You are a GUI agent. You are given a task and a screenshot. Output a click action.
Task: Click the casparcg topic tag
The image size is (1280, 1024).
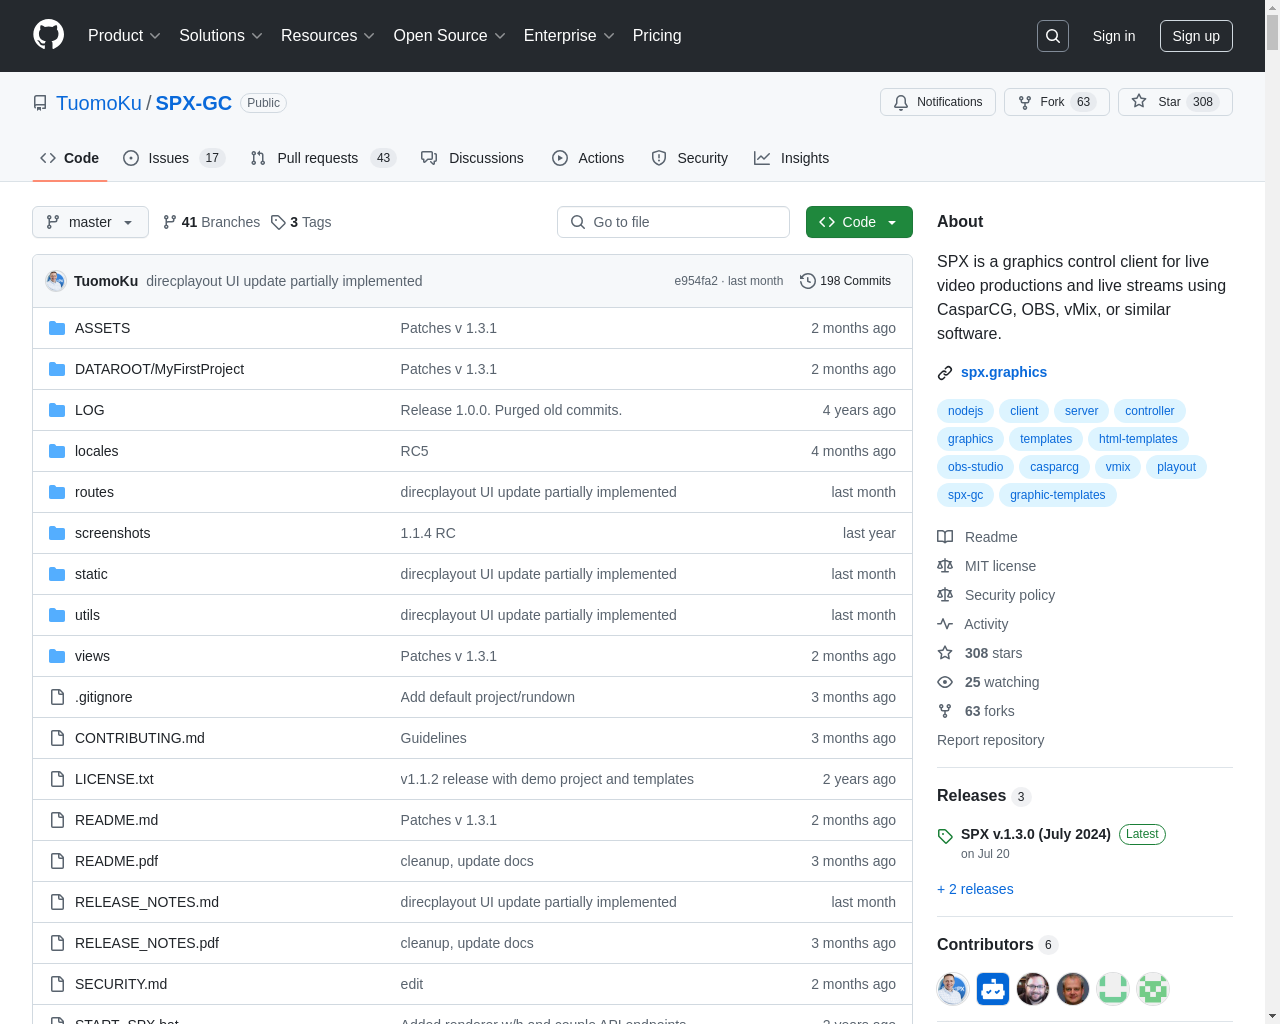pyautogui.click(x=1054, y=467)
